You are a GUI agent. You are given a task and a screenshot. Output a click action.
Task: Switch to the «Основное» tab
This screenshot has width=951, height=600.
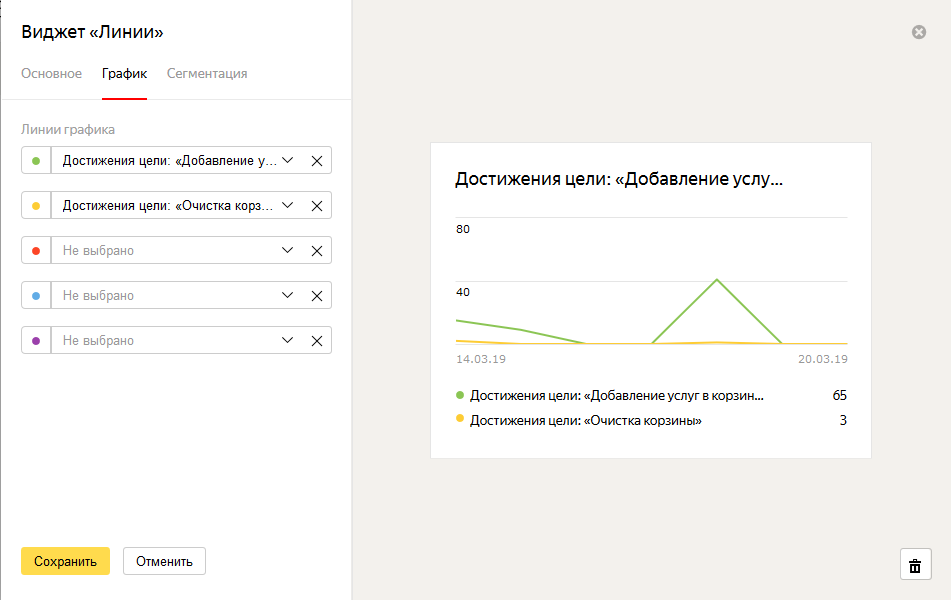coord(52,73)
